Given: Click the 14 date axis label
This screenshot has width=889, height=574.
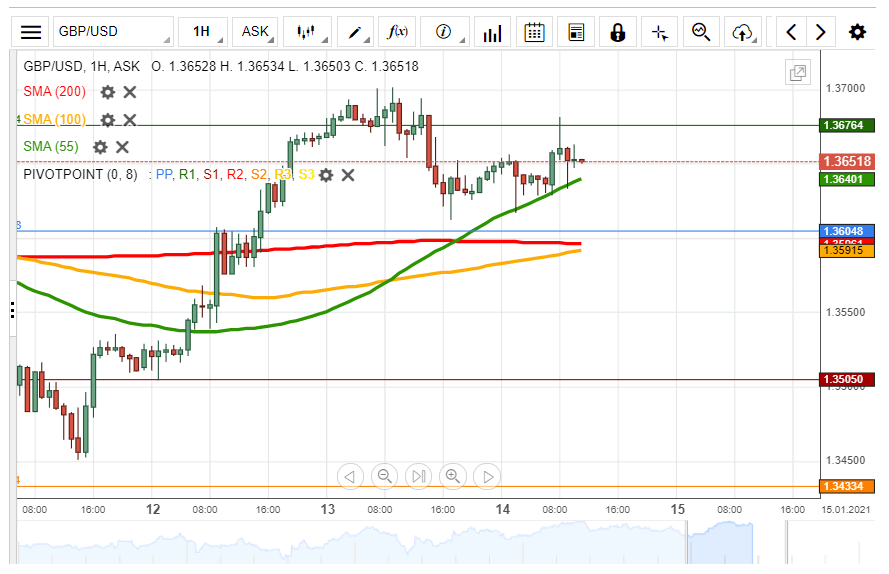Looking at the screenshot, I should 502,509.
